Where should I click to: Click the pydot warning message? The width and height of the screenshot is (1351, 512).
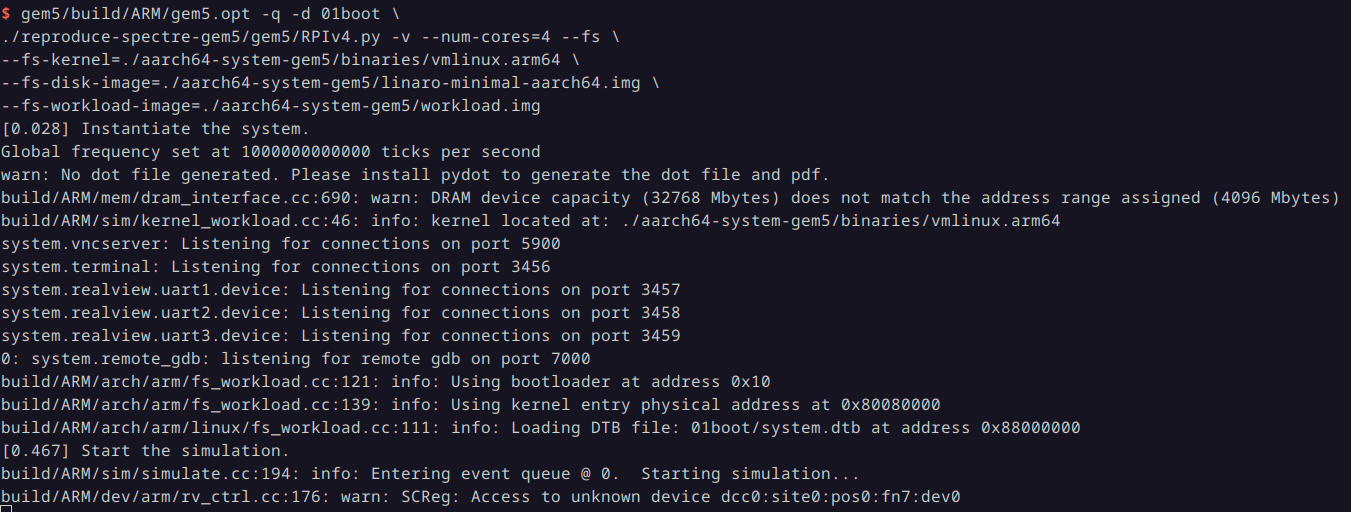tap(415, 175)
